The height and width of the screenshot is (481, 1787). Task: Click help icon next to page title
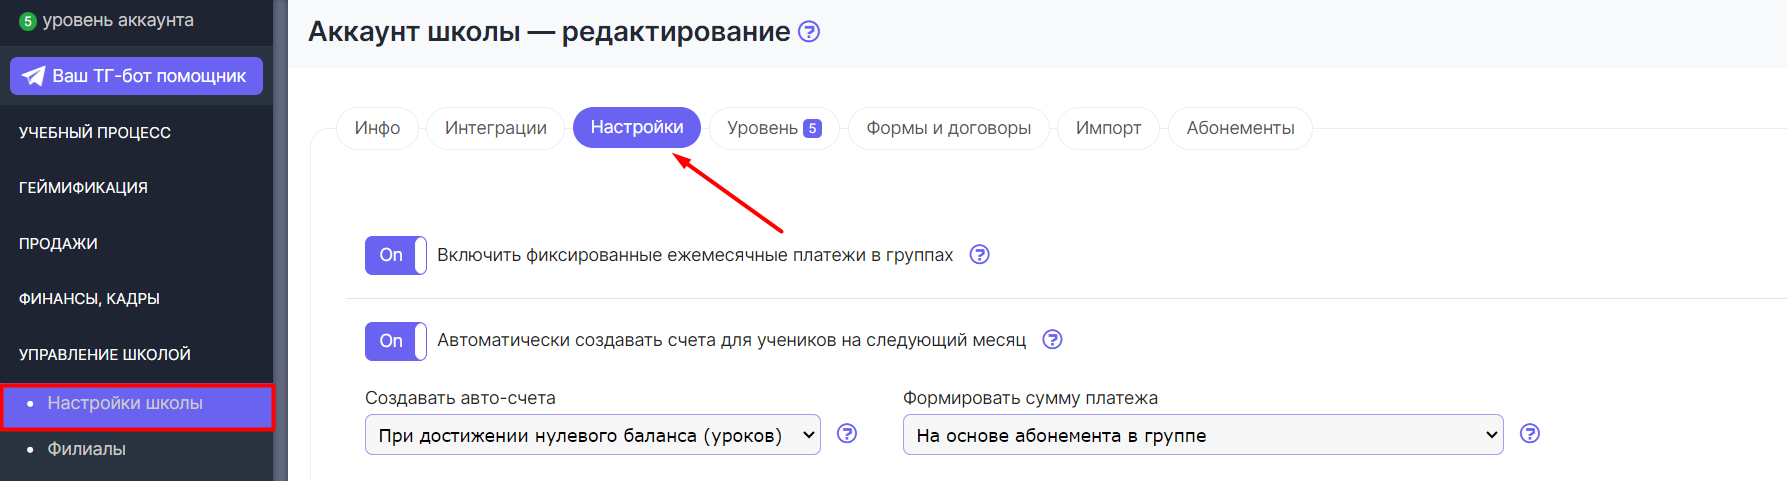click(809, 31)
